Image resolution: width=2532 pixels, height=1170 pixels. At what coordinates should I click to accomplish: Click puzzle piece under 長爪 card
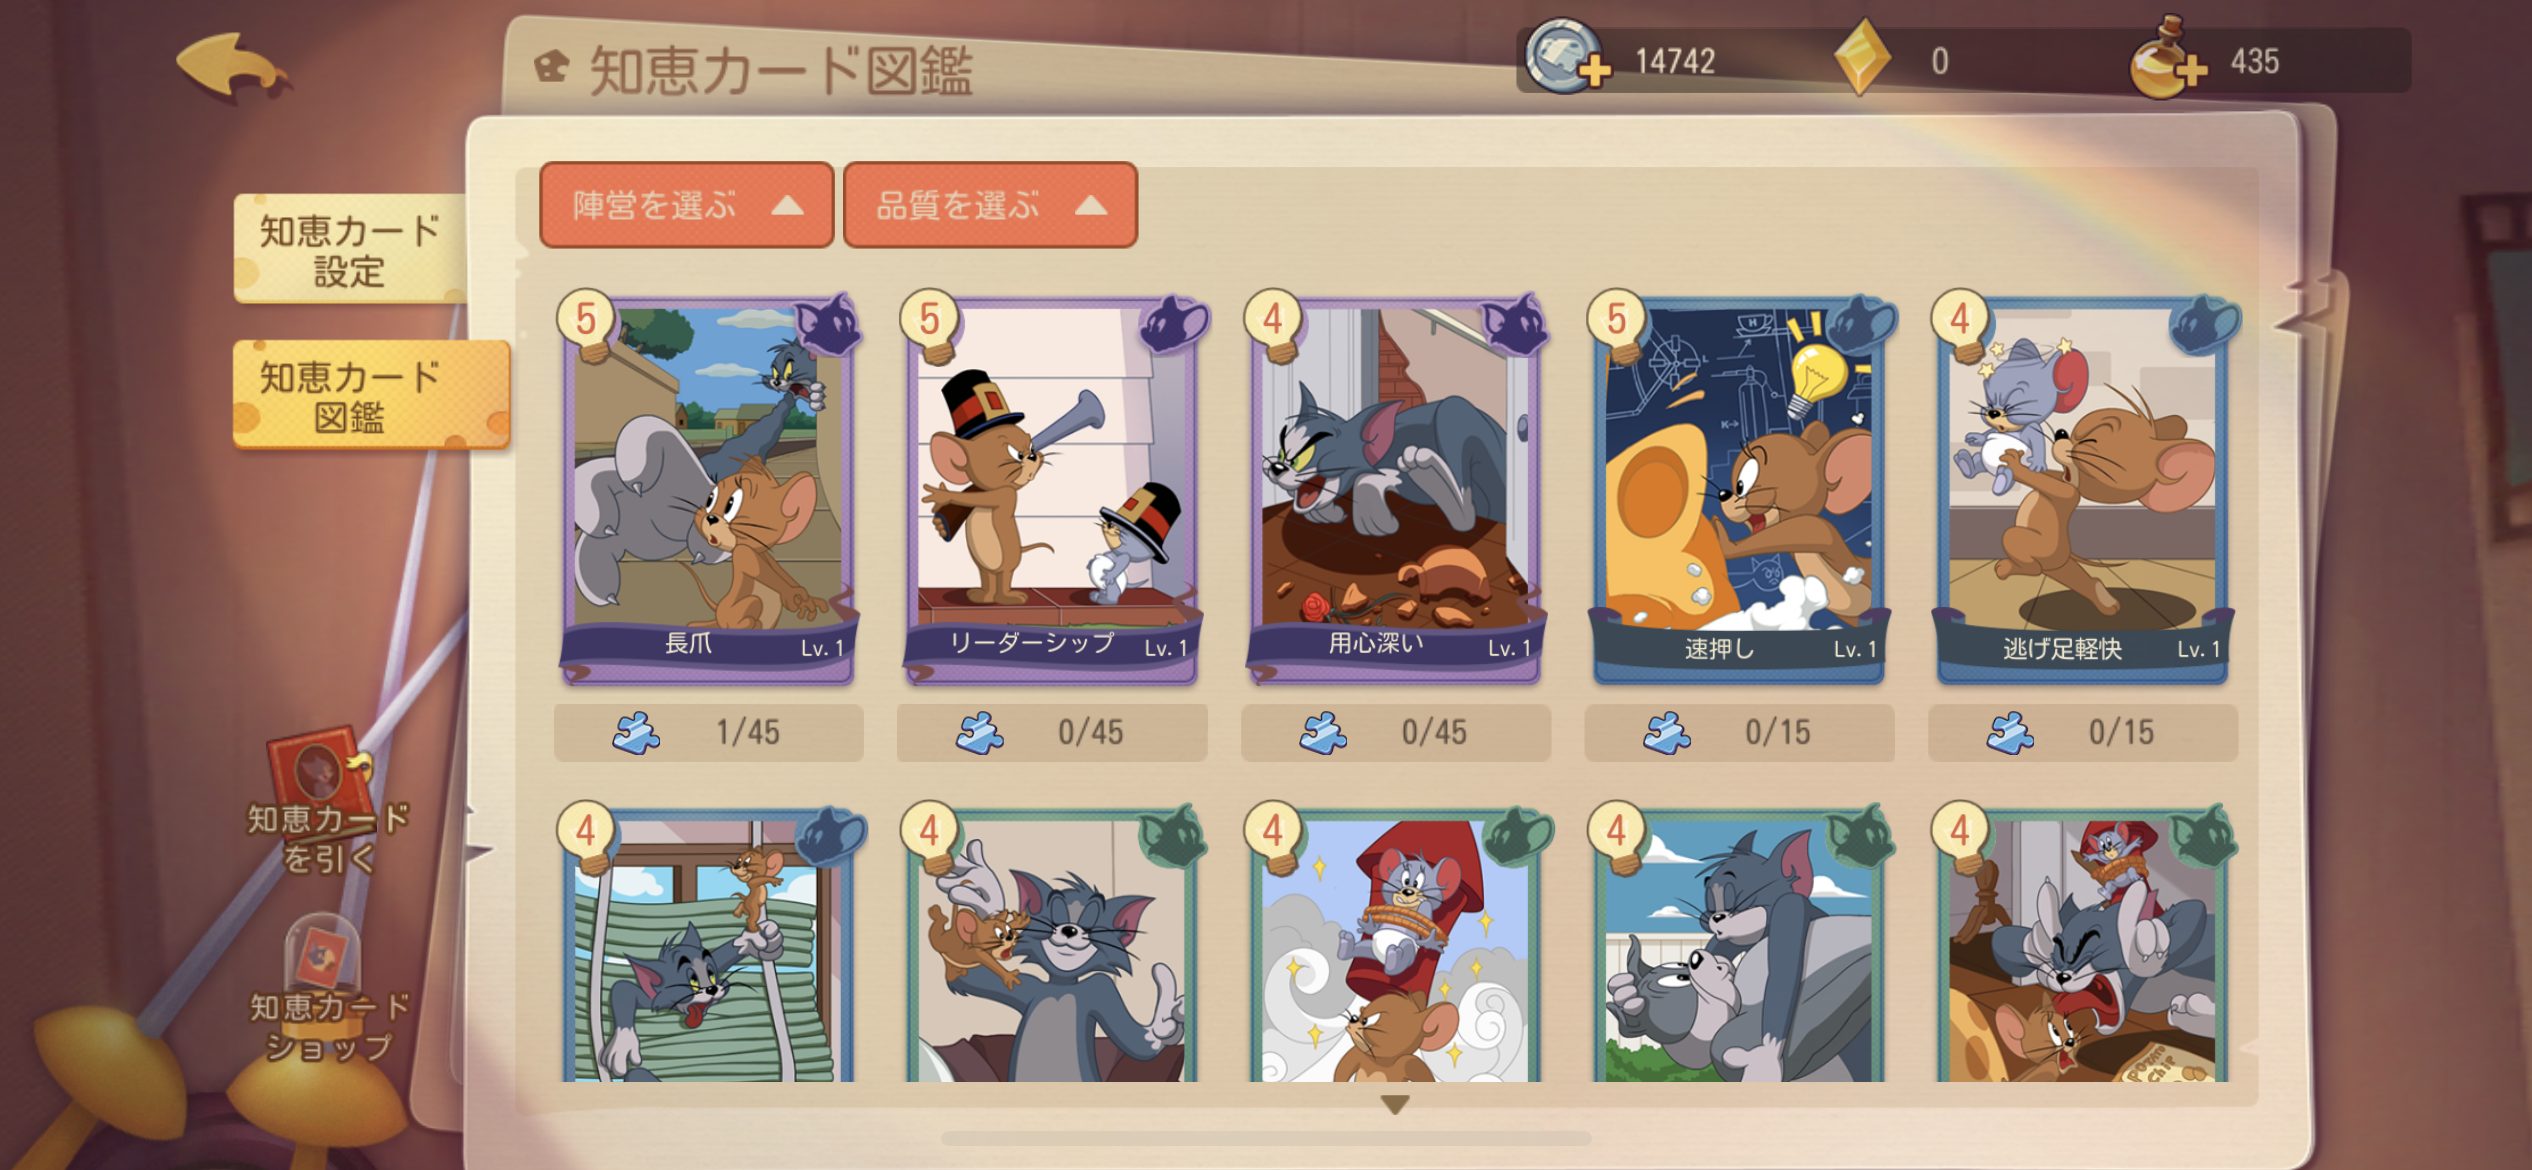pos(636,733)
